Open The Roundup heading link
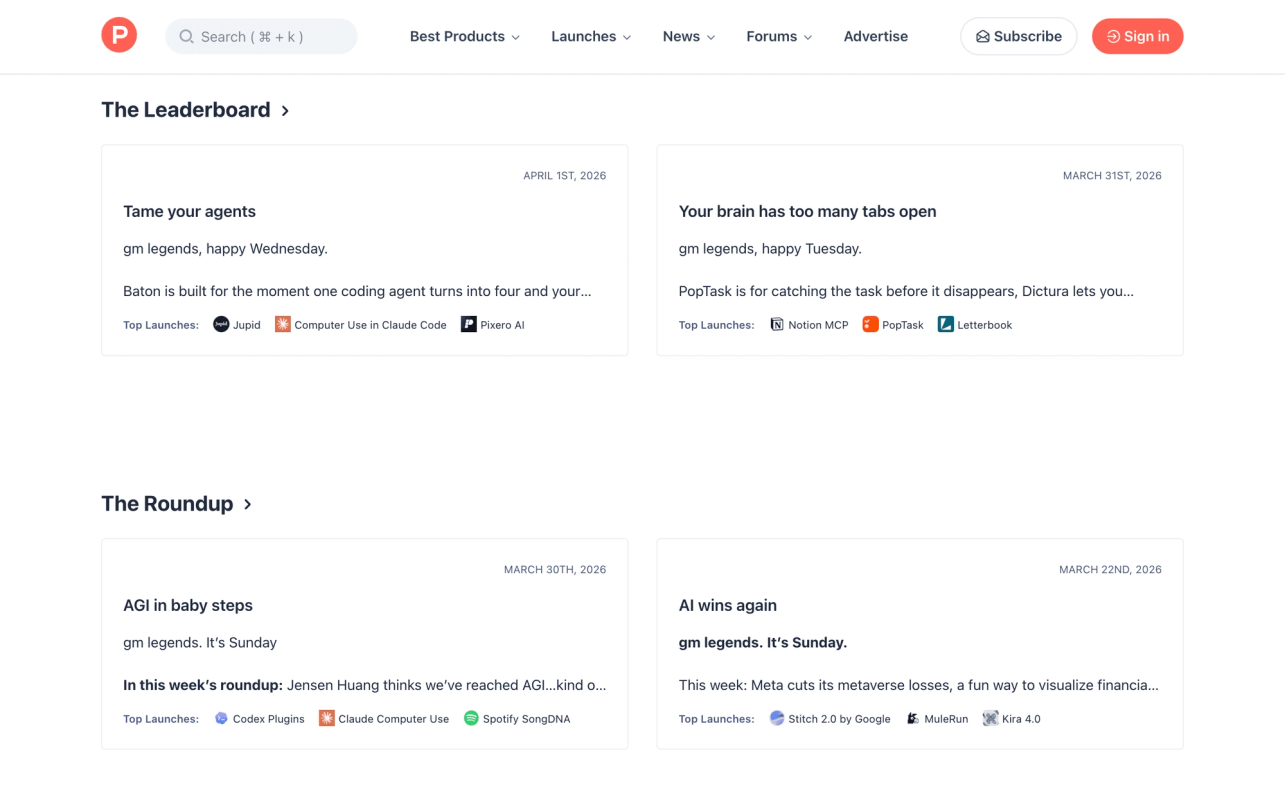 coord(167,504)
